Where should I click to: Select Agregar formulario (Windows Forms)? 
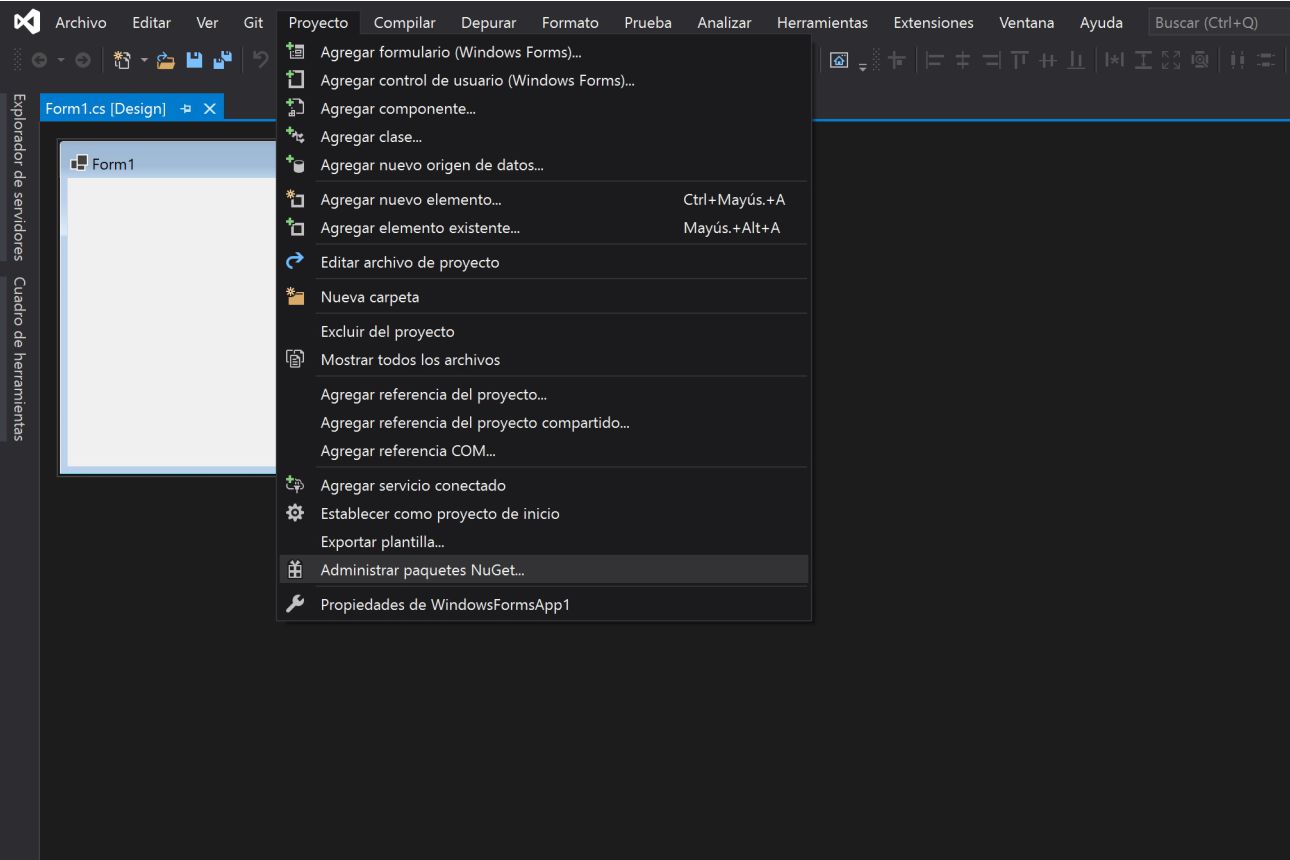tap(544, 52)
